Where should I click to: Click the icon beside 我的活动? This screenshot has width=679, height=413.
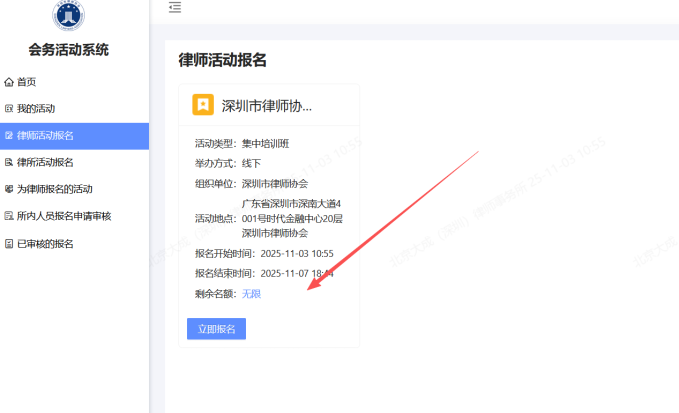9,108
